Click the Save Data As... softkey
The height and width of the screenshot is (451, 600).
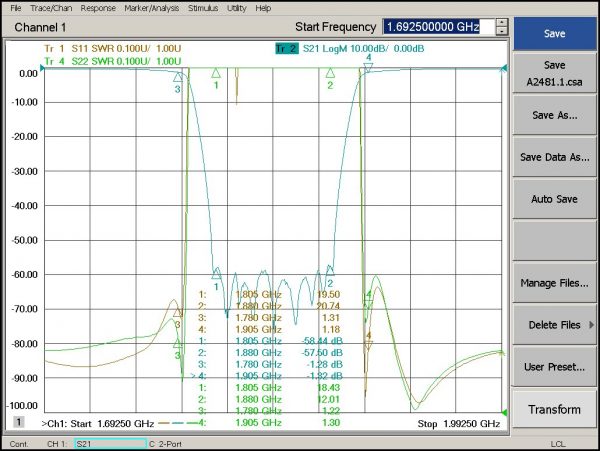(554, 157)
